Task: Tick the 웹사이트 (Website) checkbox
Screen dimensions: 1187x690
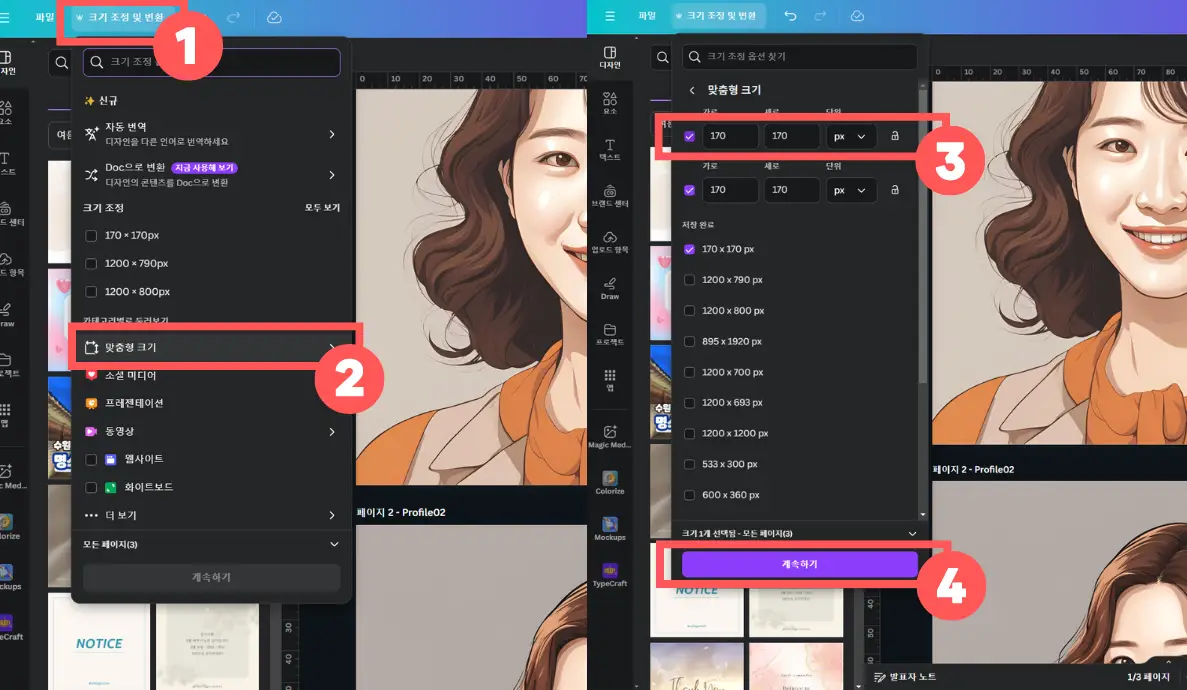Action: point(91,459)
